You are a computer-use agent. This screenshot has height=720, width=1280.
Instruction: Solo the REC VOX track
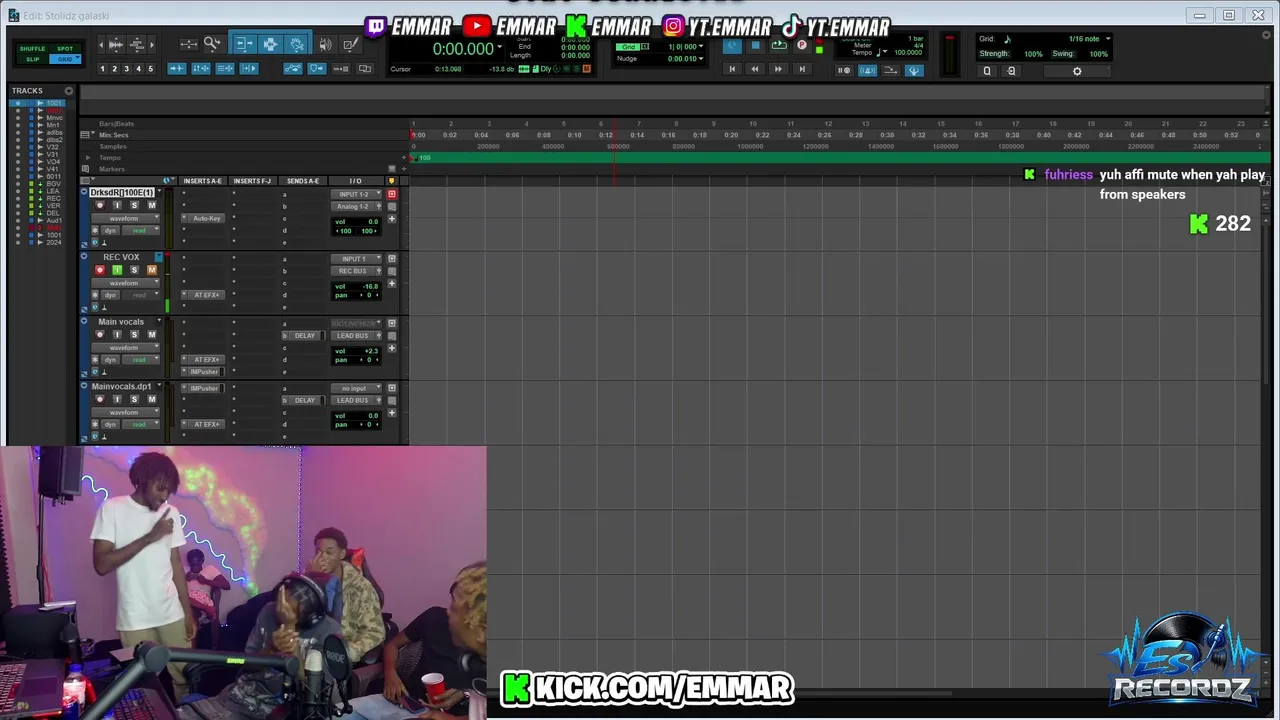click(134, 270)
